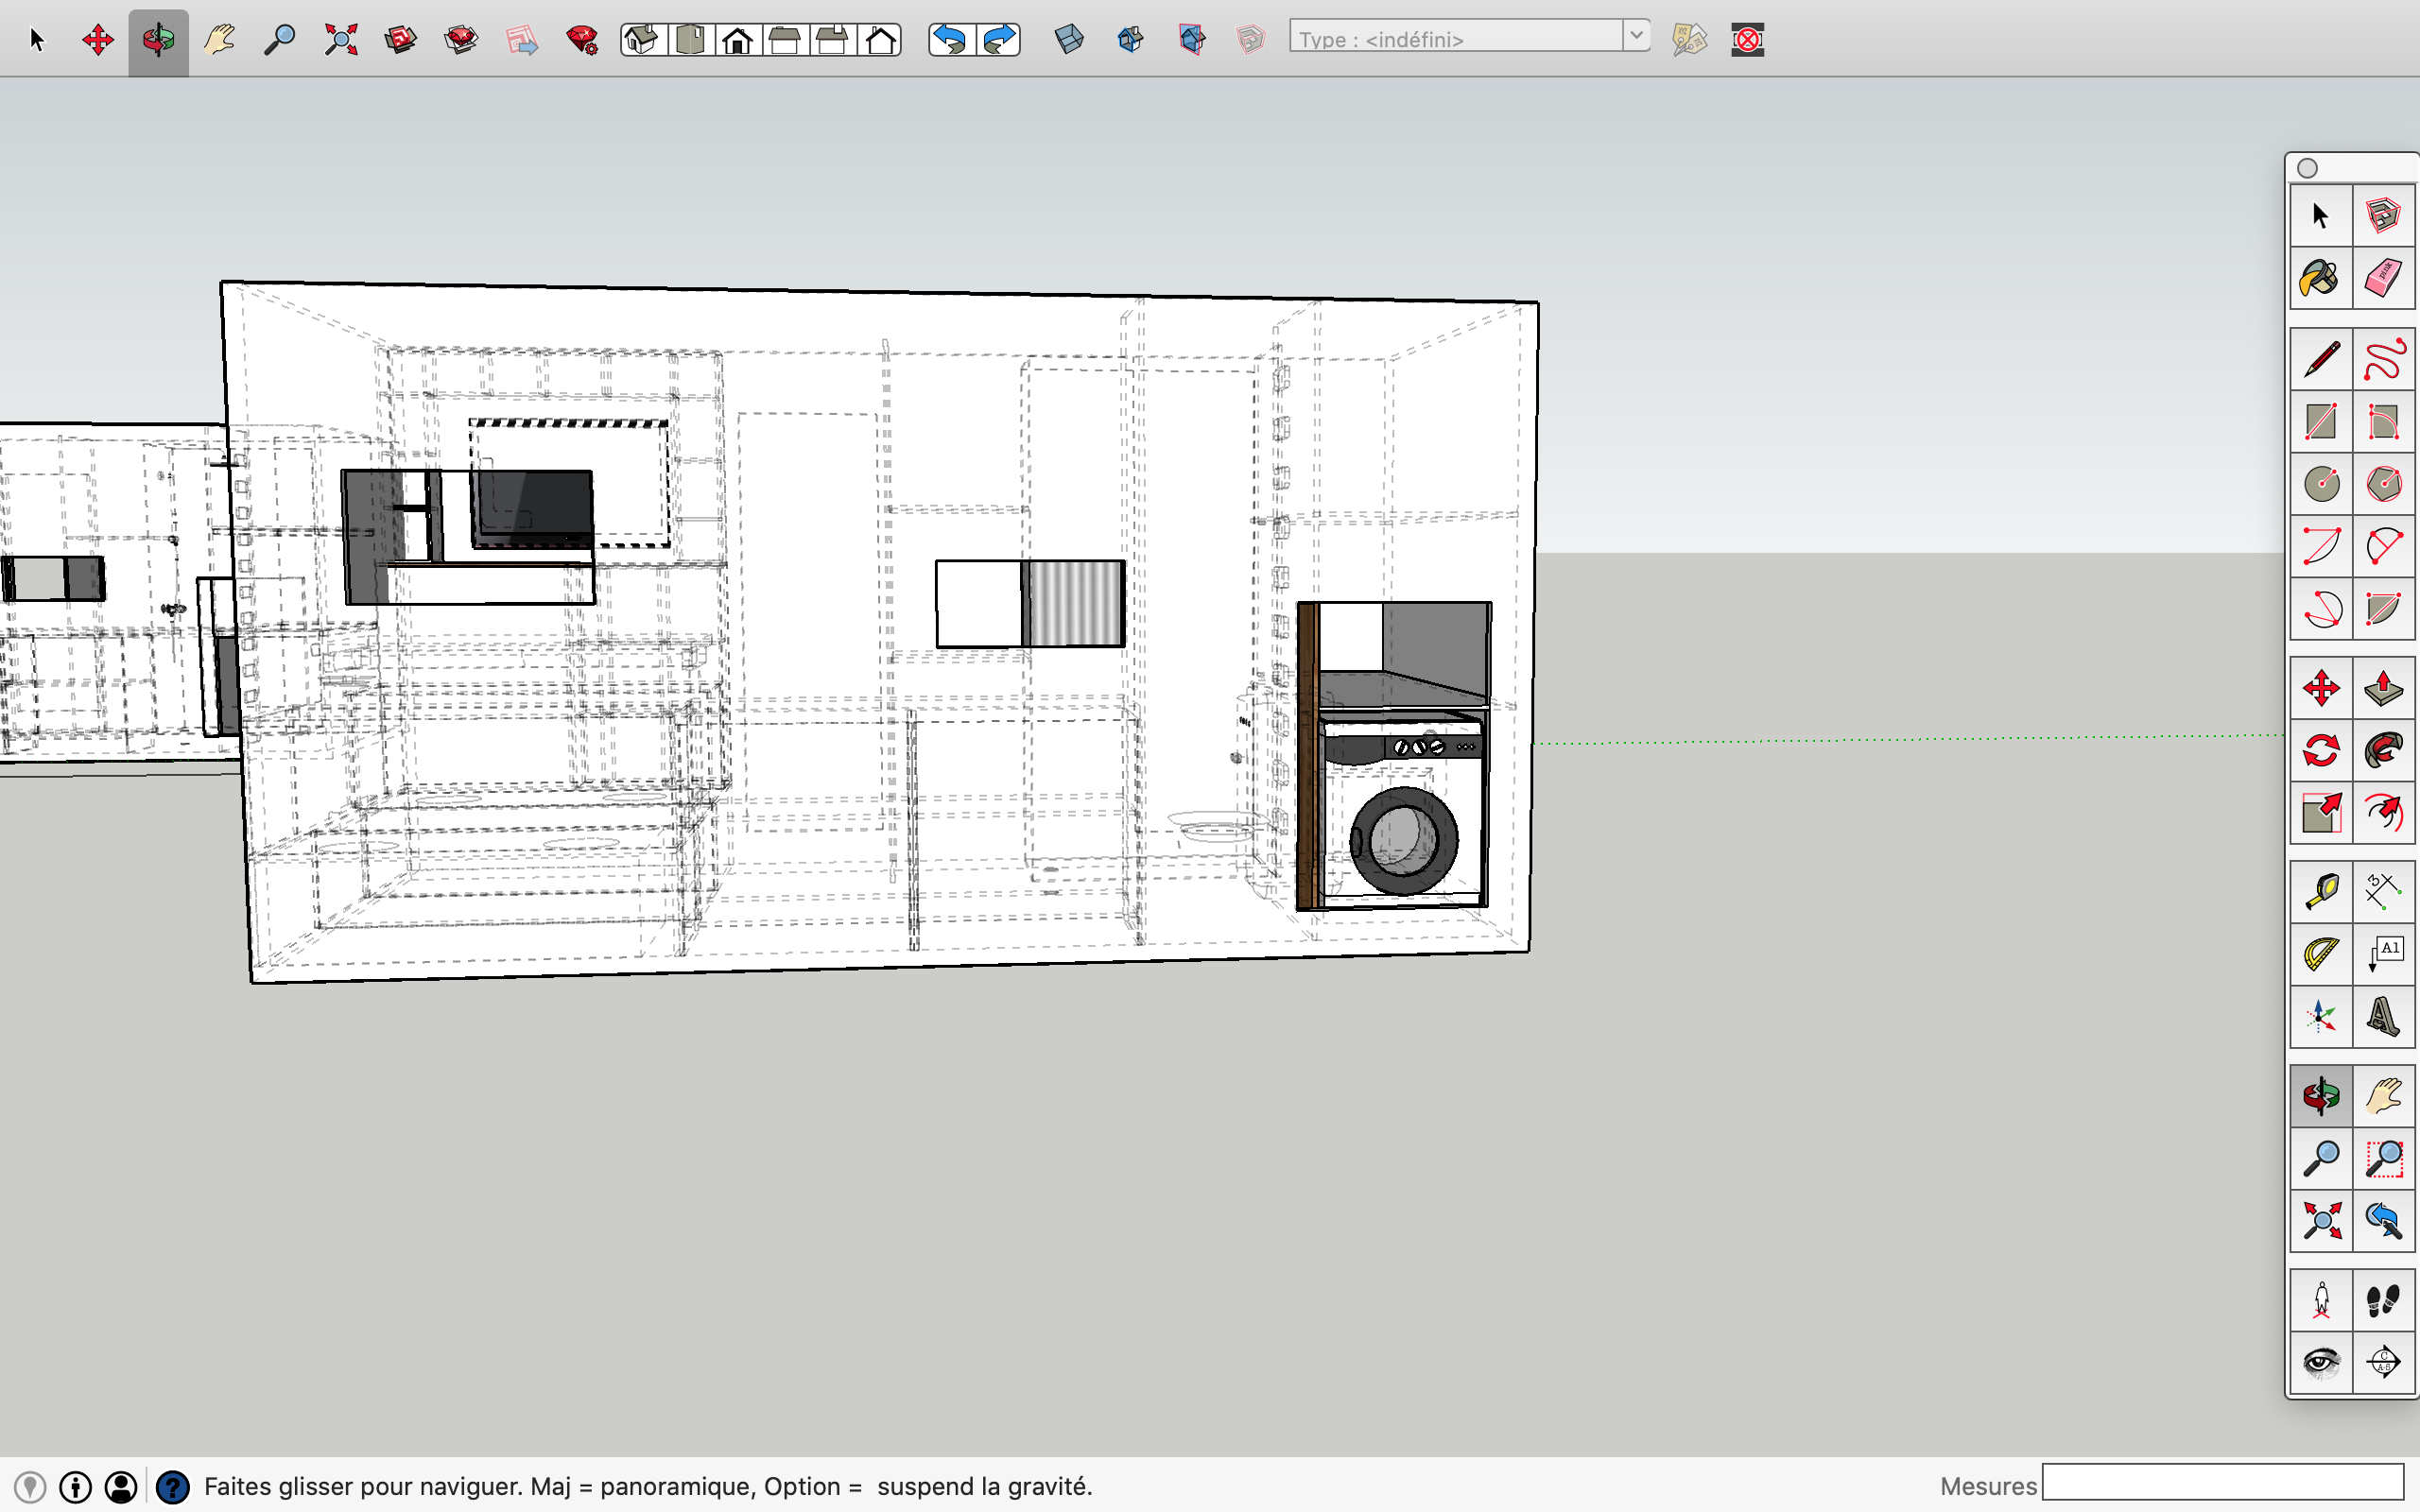Select the Eraser tool in side panel
The image size is (2420, 1512).
(x=2383, y=277)
